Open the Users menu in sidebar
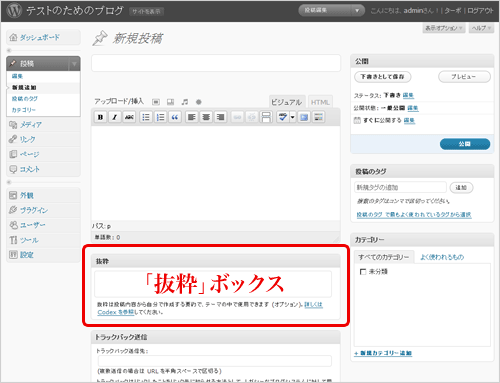500x383 pixels. [43, 225]
